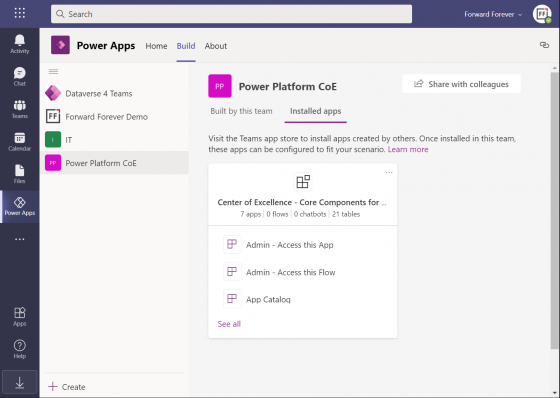Click the See all link
The height and width of the screenshot is (398, 560).
pyautogui.click(x=229, y=324)
